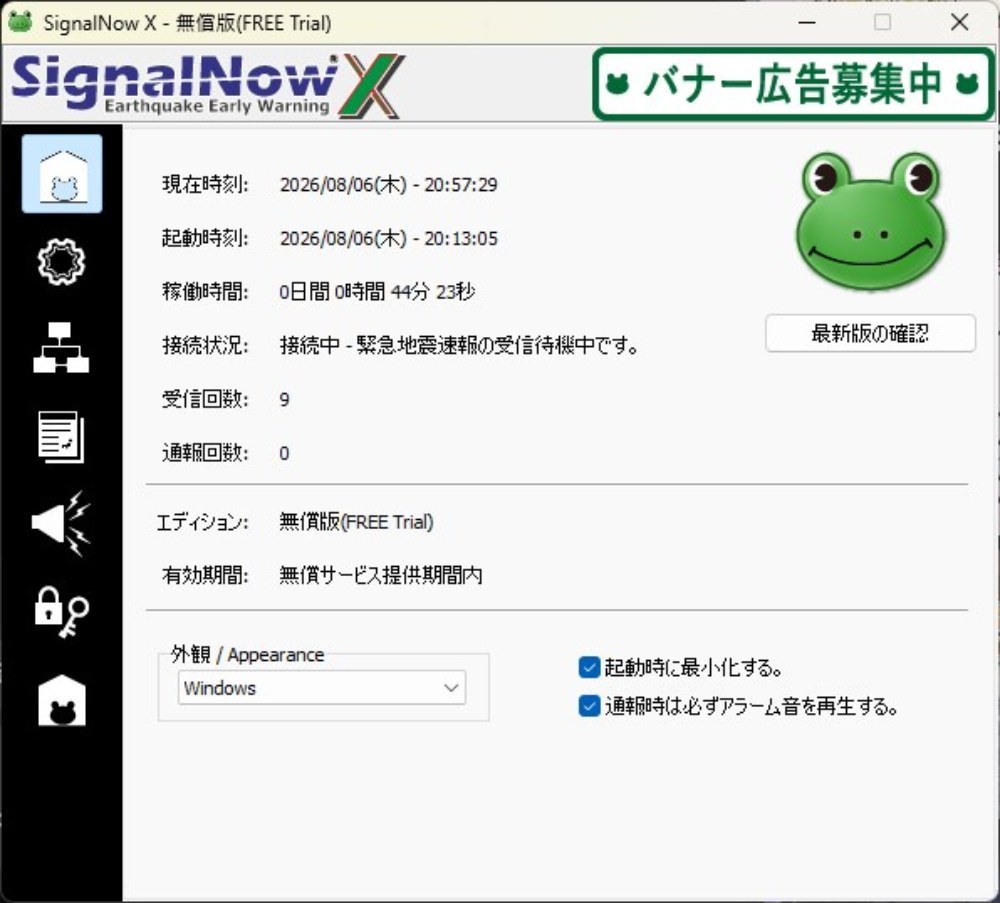Click 無償サービス提供期間内 validity text
Image resolution: width=1000 pixels, height=903 pixels.
381,576
